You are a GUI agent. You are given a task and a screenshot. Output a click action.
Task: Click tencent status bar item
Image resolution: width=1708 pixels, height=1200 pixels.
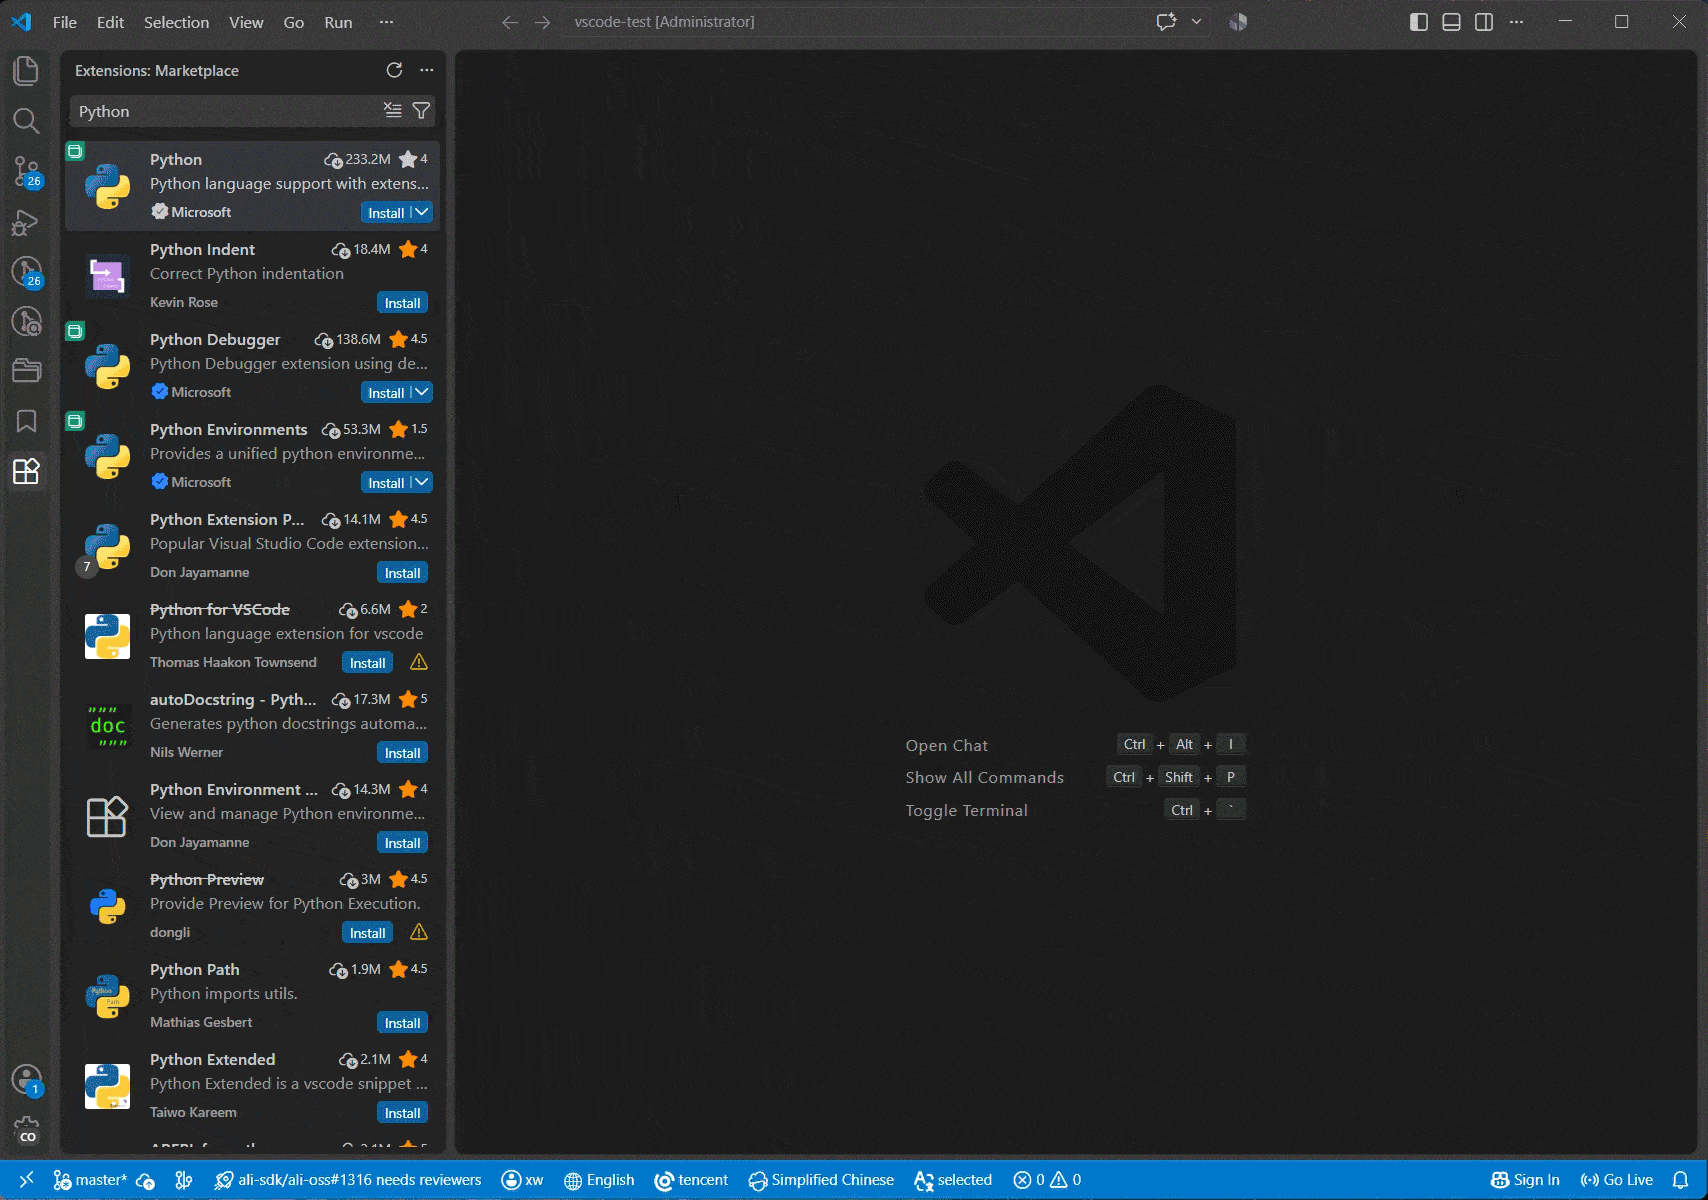pyautogui.click(x=691, y=1180)
